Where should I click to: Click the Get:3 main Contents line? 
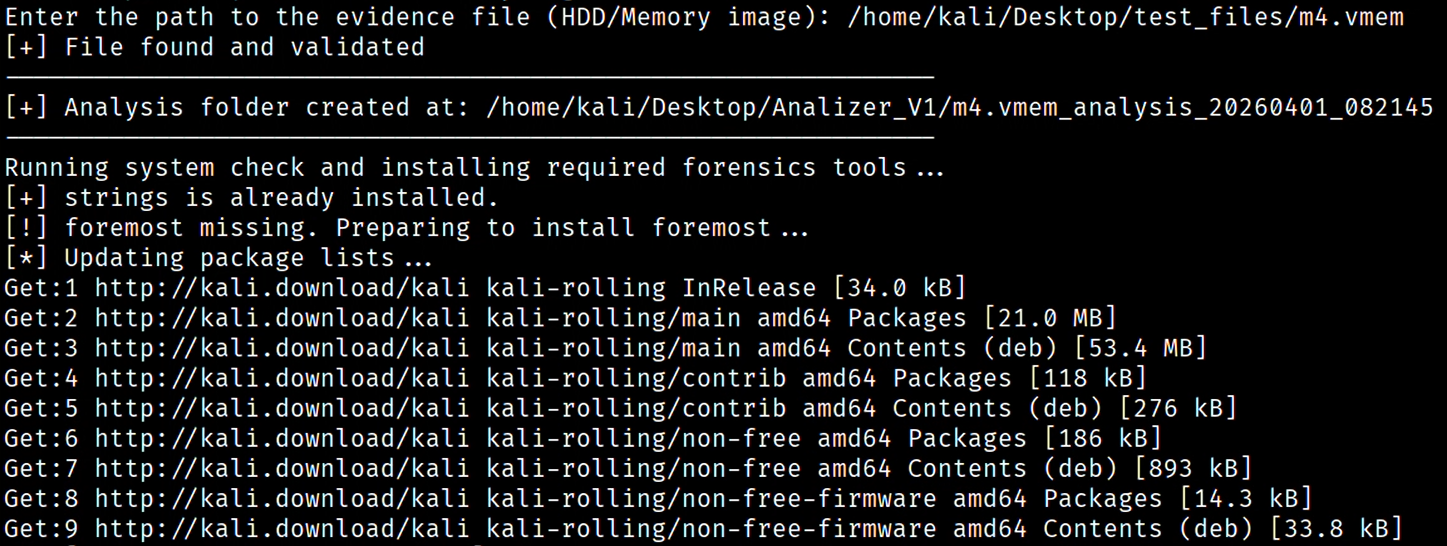coord(605,348)
